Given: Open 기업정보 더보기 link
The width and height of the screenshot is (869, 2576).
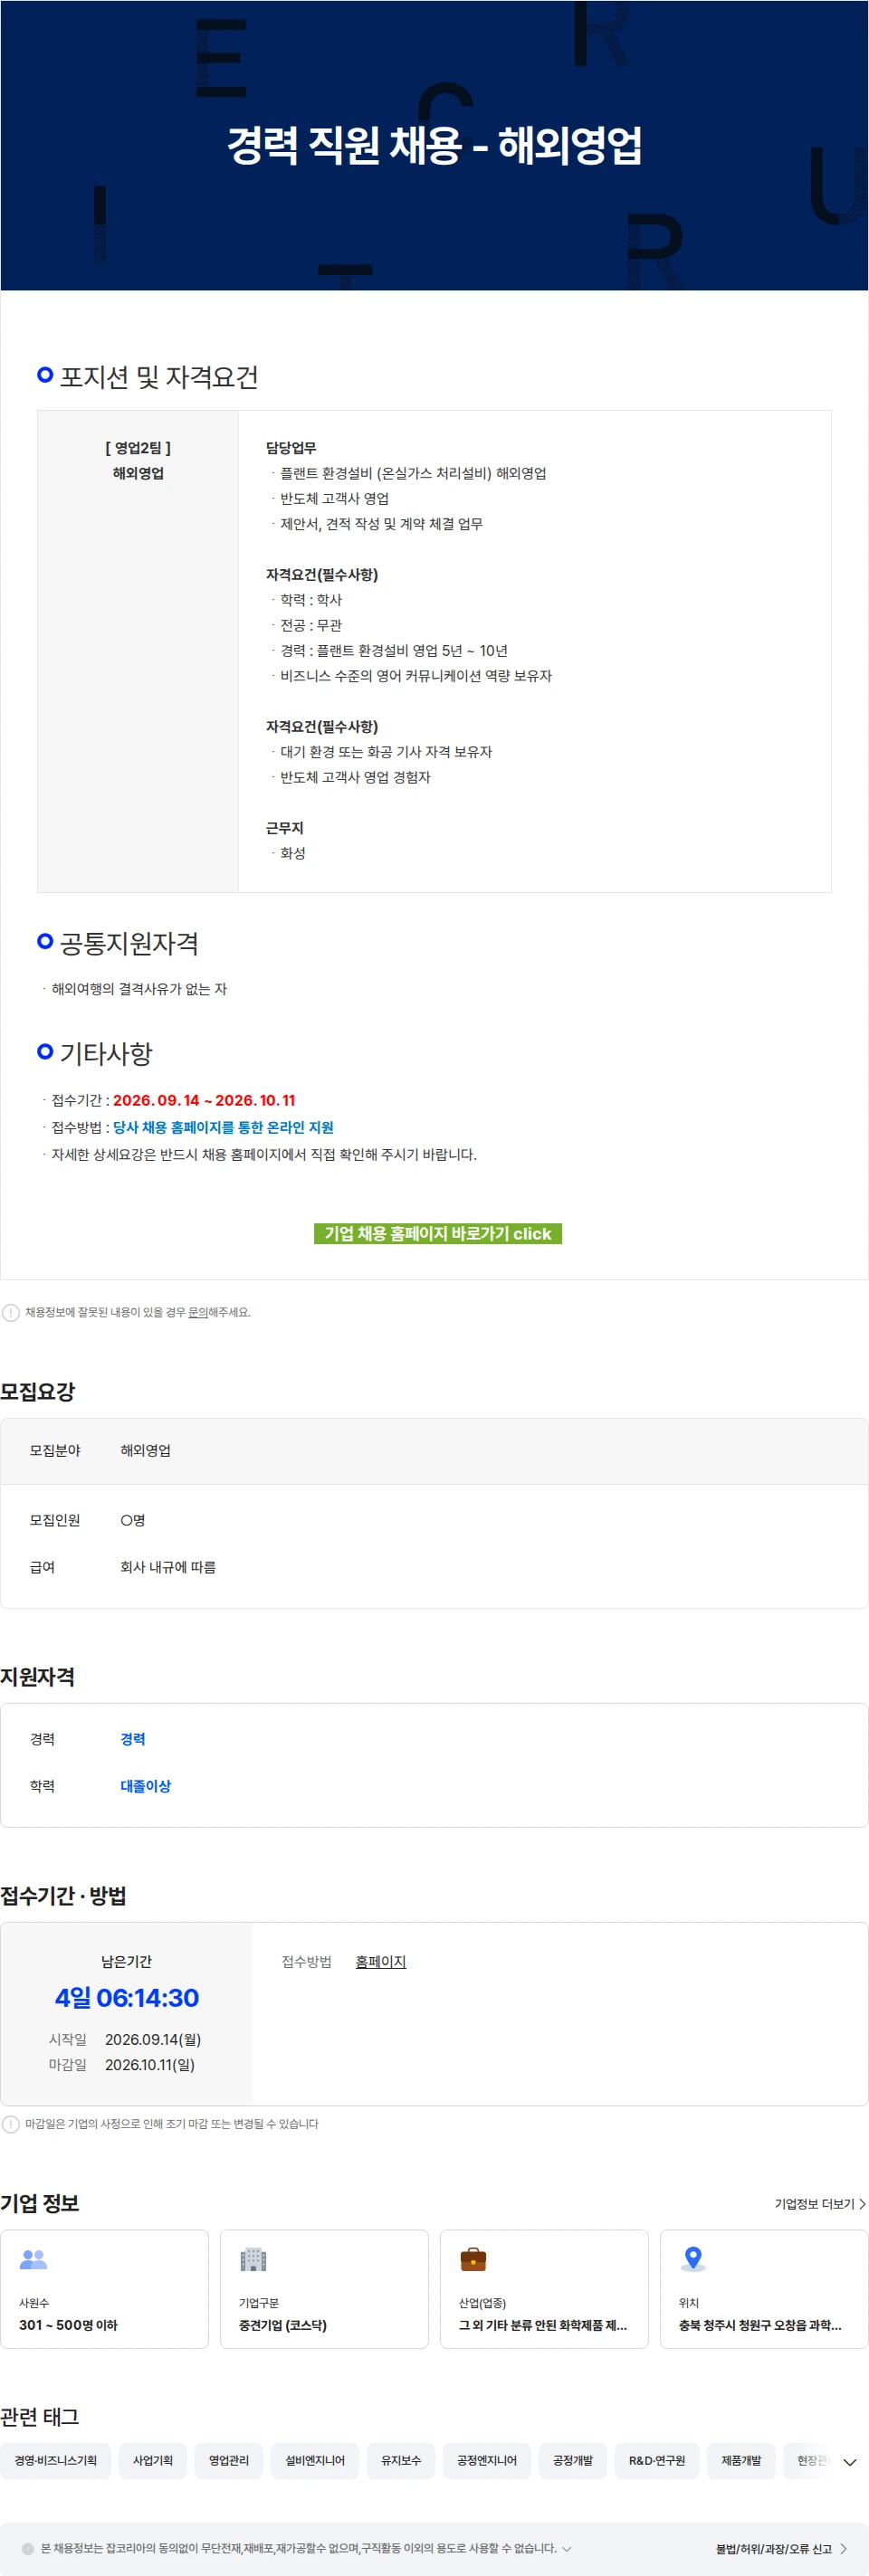Looking at the screenshot, I should (820, 2203).
